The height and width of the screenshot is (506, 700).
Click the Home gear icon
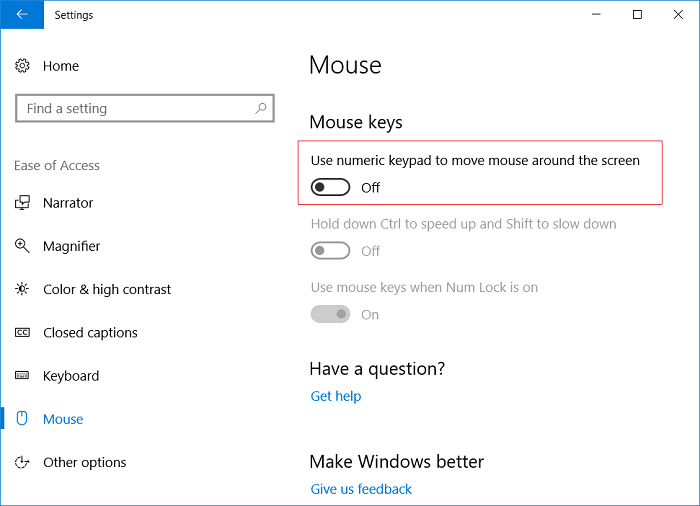pos(23,66)
